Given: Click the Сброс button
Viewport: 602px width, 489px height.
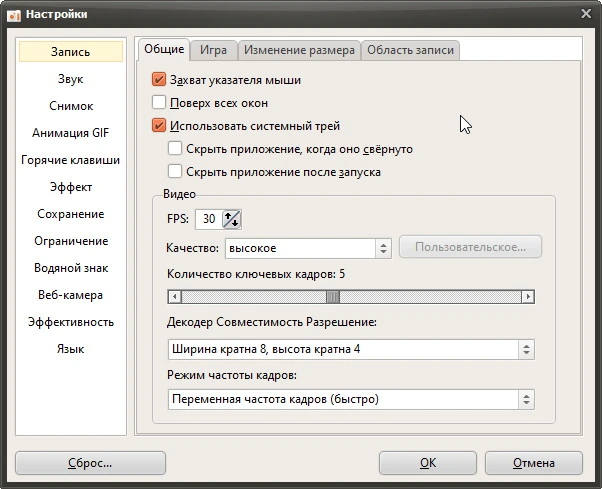Looking at the screenshot, I should (x=90, y=463).
